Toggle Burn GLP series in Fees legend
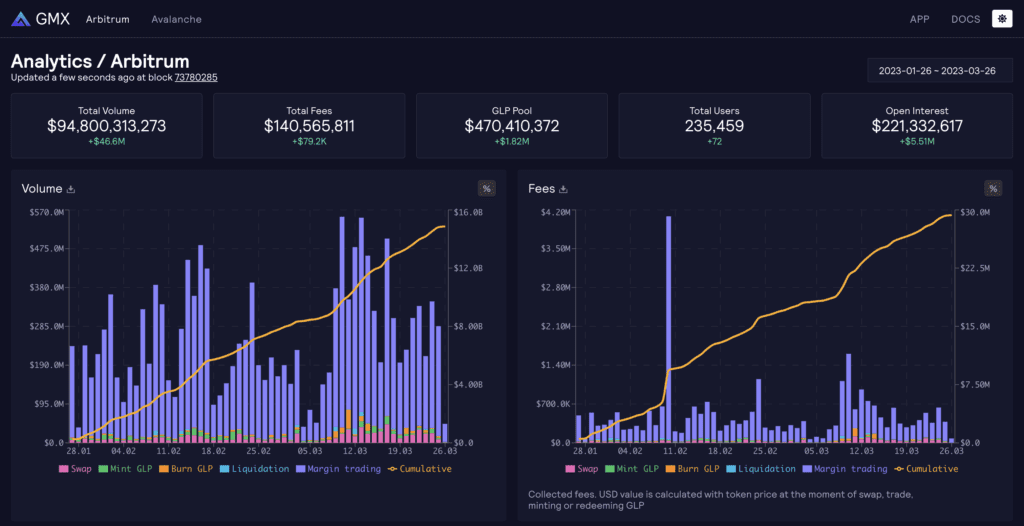This screenshot has width=1024, height=526. tap(696, 468)
